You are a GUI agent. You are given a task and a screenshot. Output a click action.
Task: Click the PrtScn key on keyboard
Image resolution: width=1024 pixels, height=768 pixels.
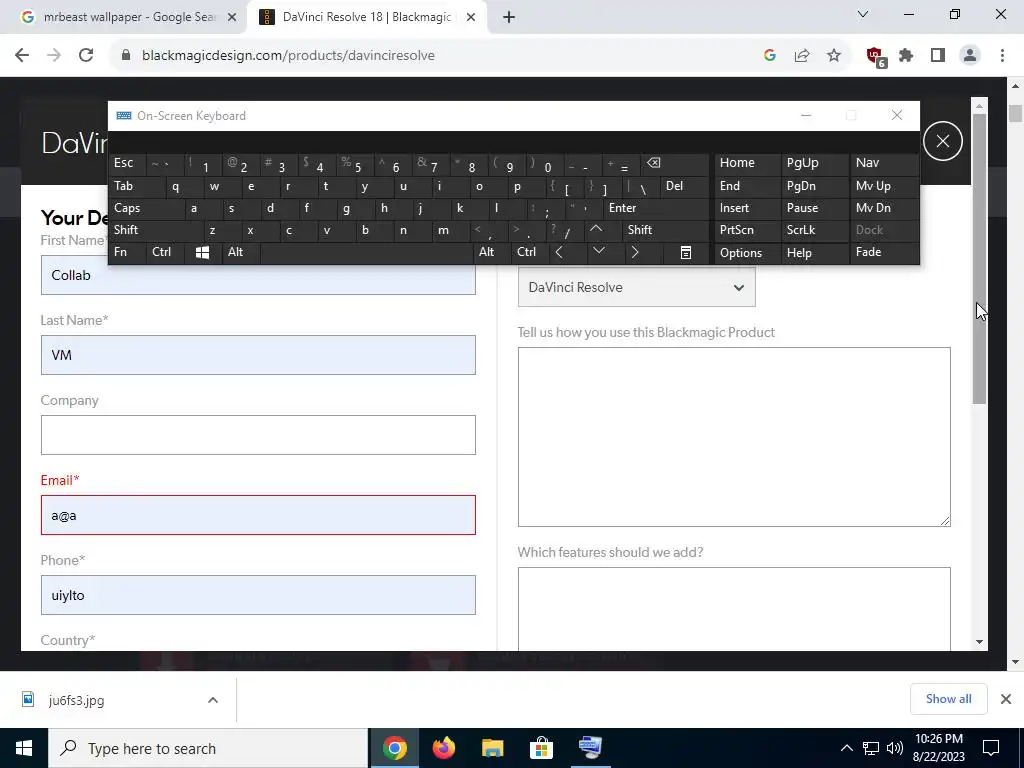pos(747,230)
